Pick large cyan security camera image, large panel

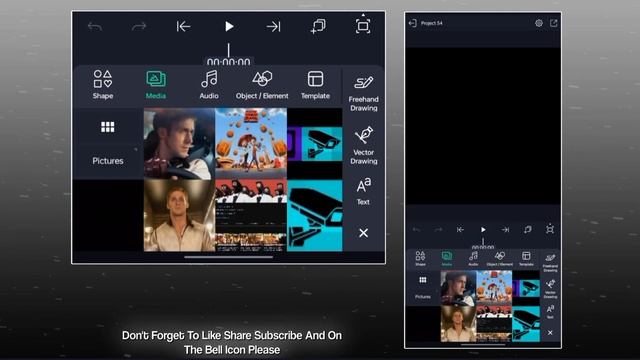[315, 216]
